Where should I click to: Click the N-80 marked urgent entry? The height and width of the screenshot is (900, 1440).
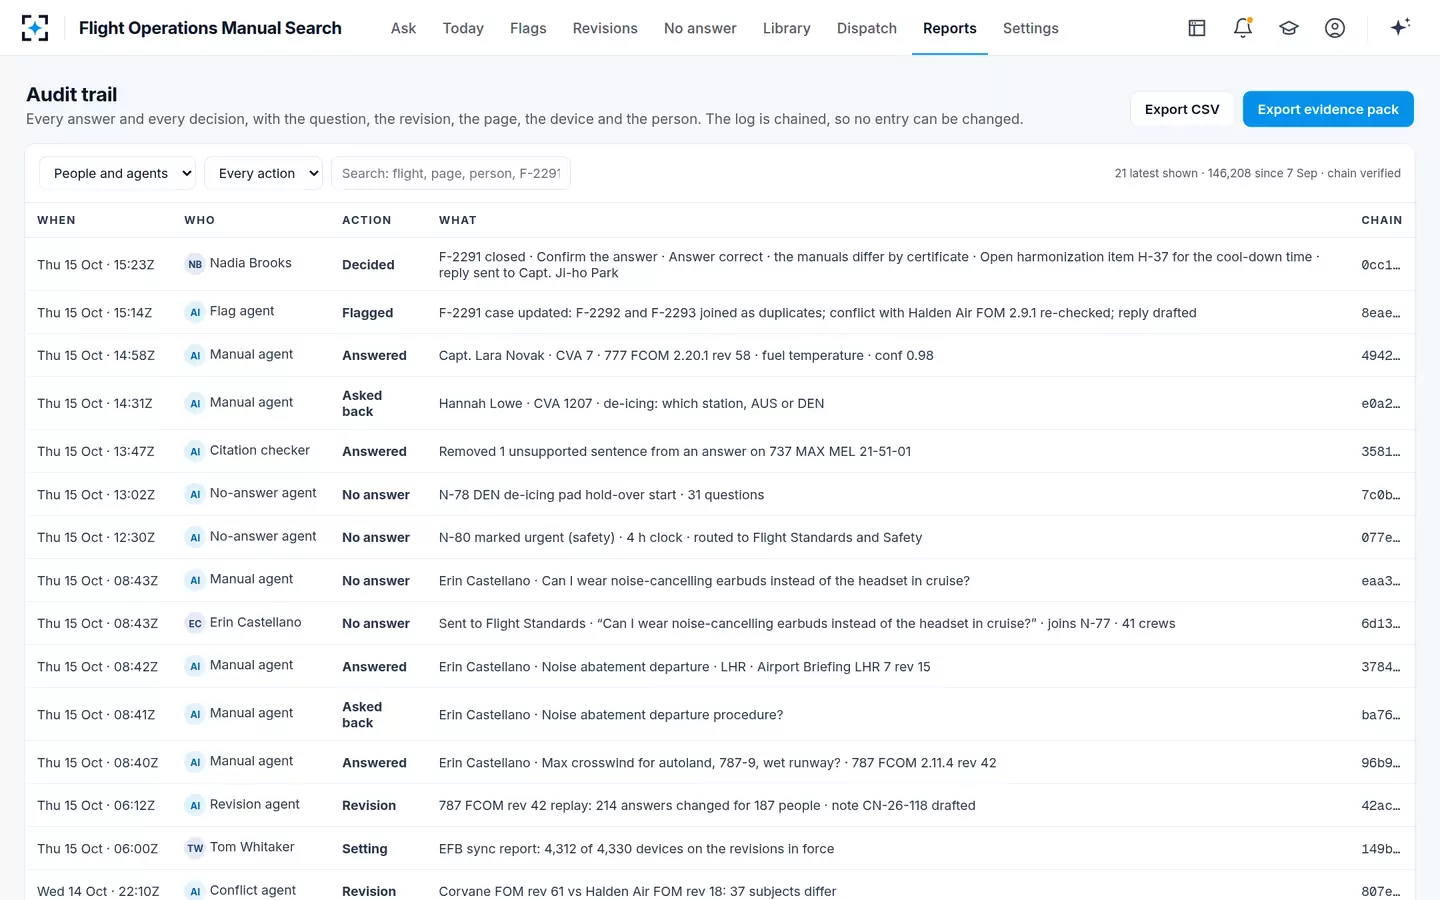click(680, 538)
